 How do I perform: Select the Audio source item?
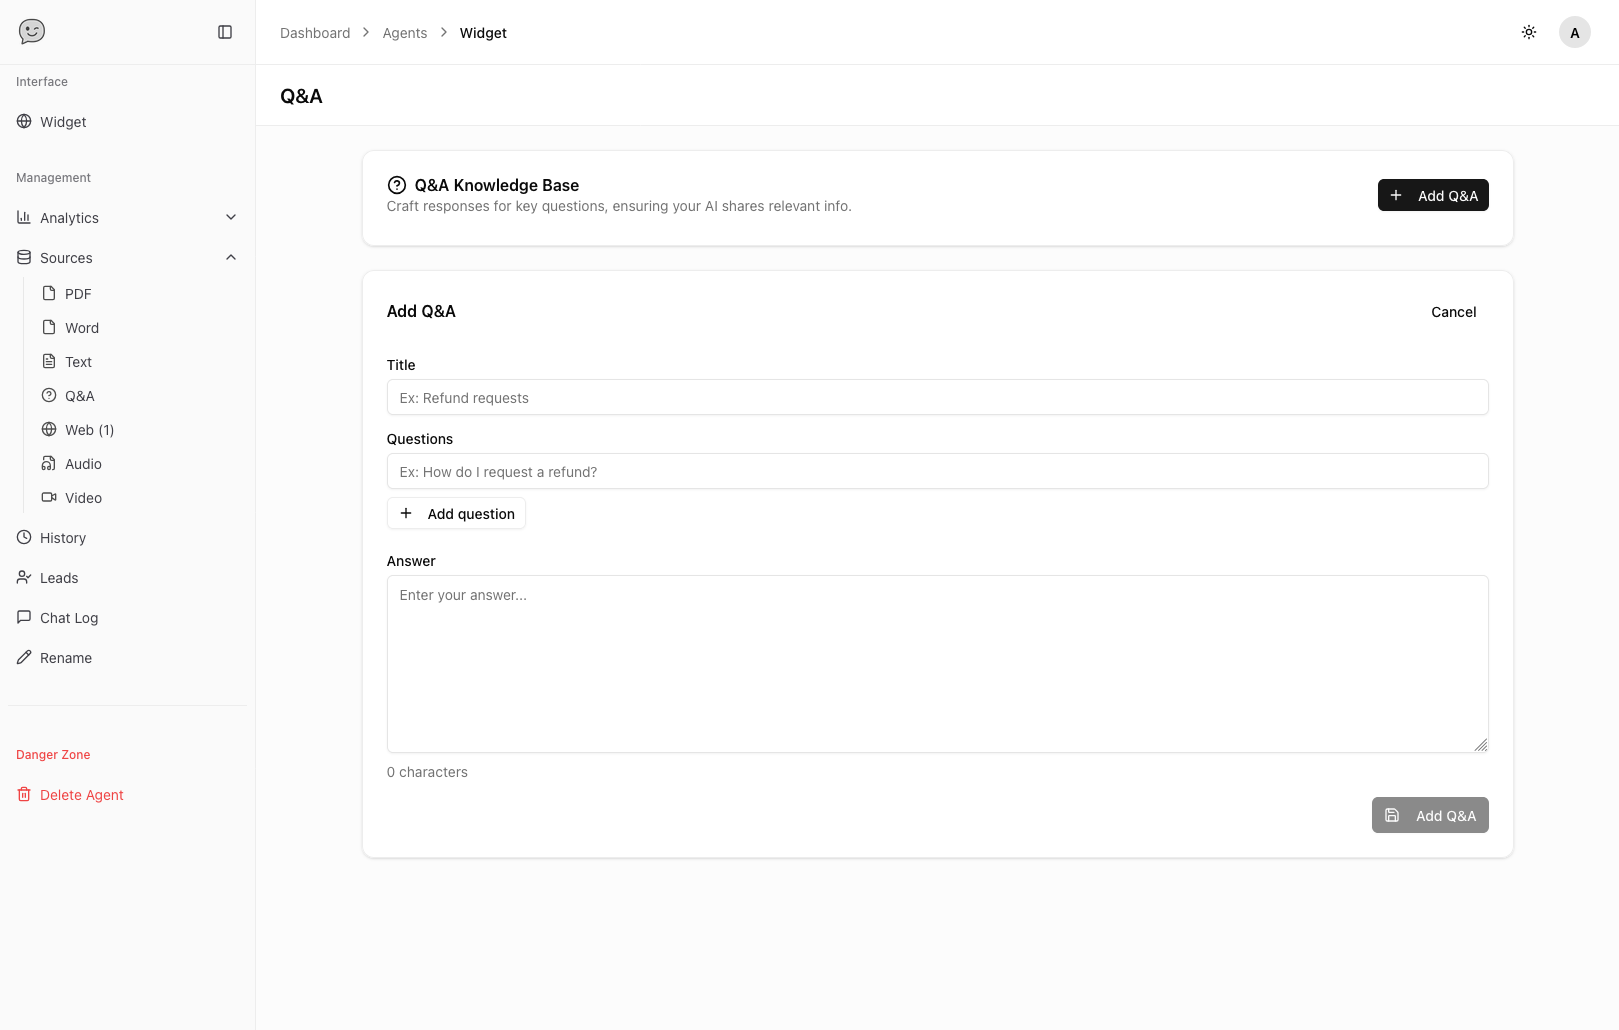click(x=83, y=464)
